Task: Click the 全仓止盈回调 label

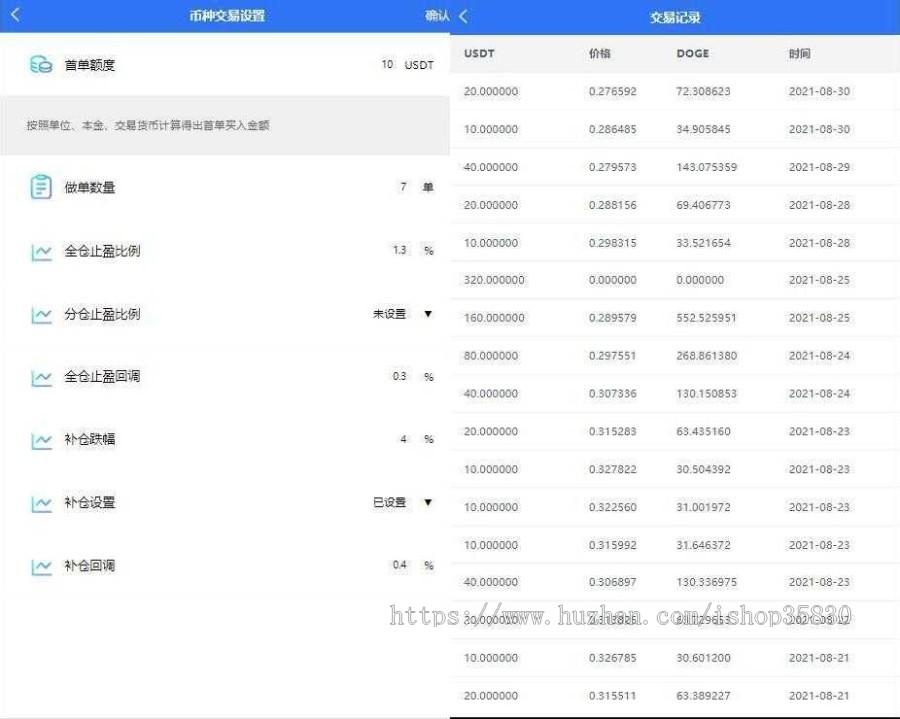Action: pyautogui.click(x=102, y=376)
